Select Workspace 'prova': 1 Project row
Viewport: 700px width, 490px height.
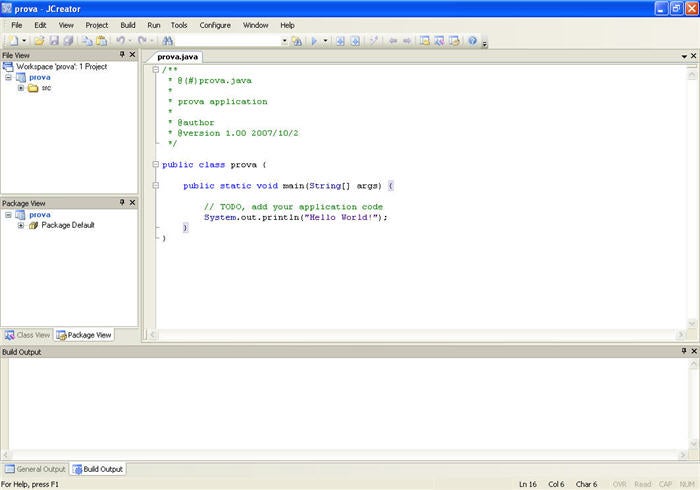pyautogui.click(x=55, y=66)
